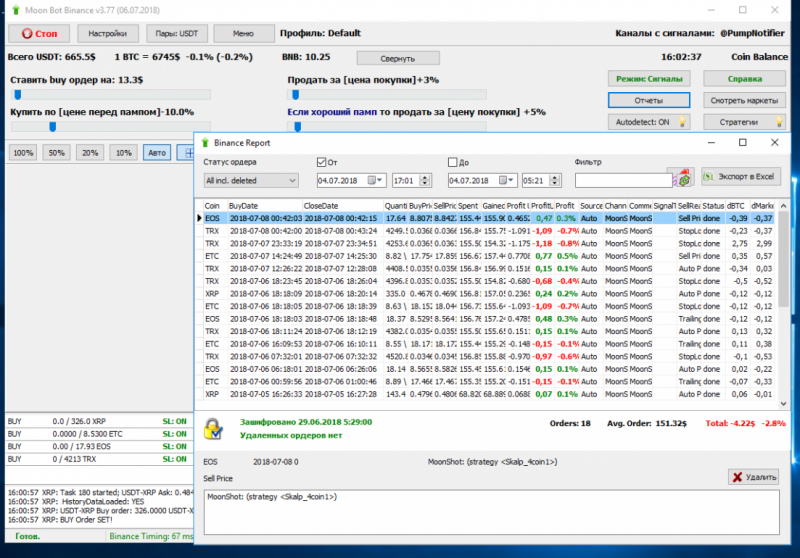The width and height of the screenshot is (800, 558).
Task: Click the Coin Balance label
Action: coord(759,57)
